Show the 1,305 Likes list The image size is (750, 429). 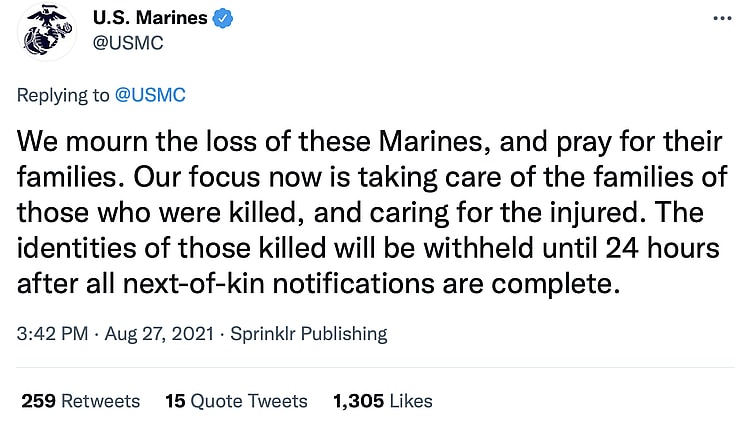coord(383,401)
